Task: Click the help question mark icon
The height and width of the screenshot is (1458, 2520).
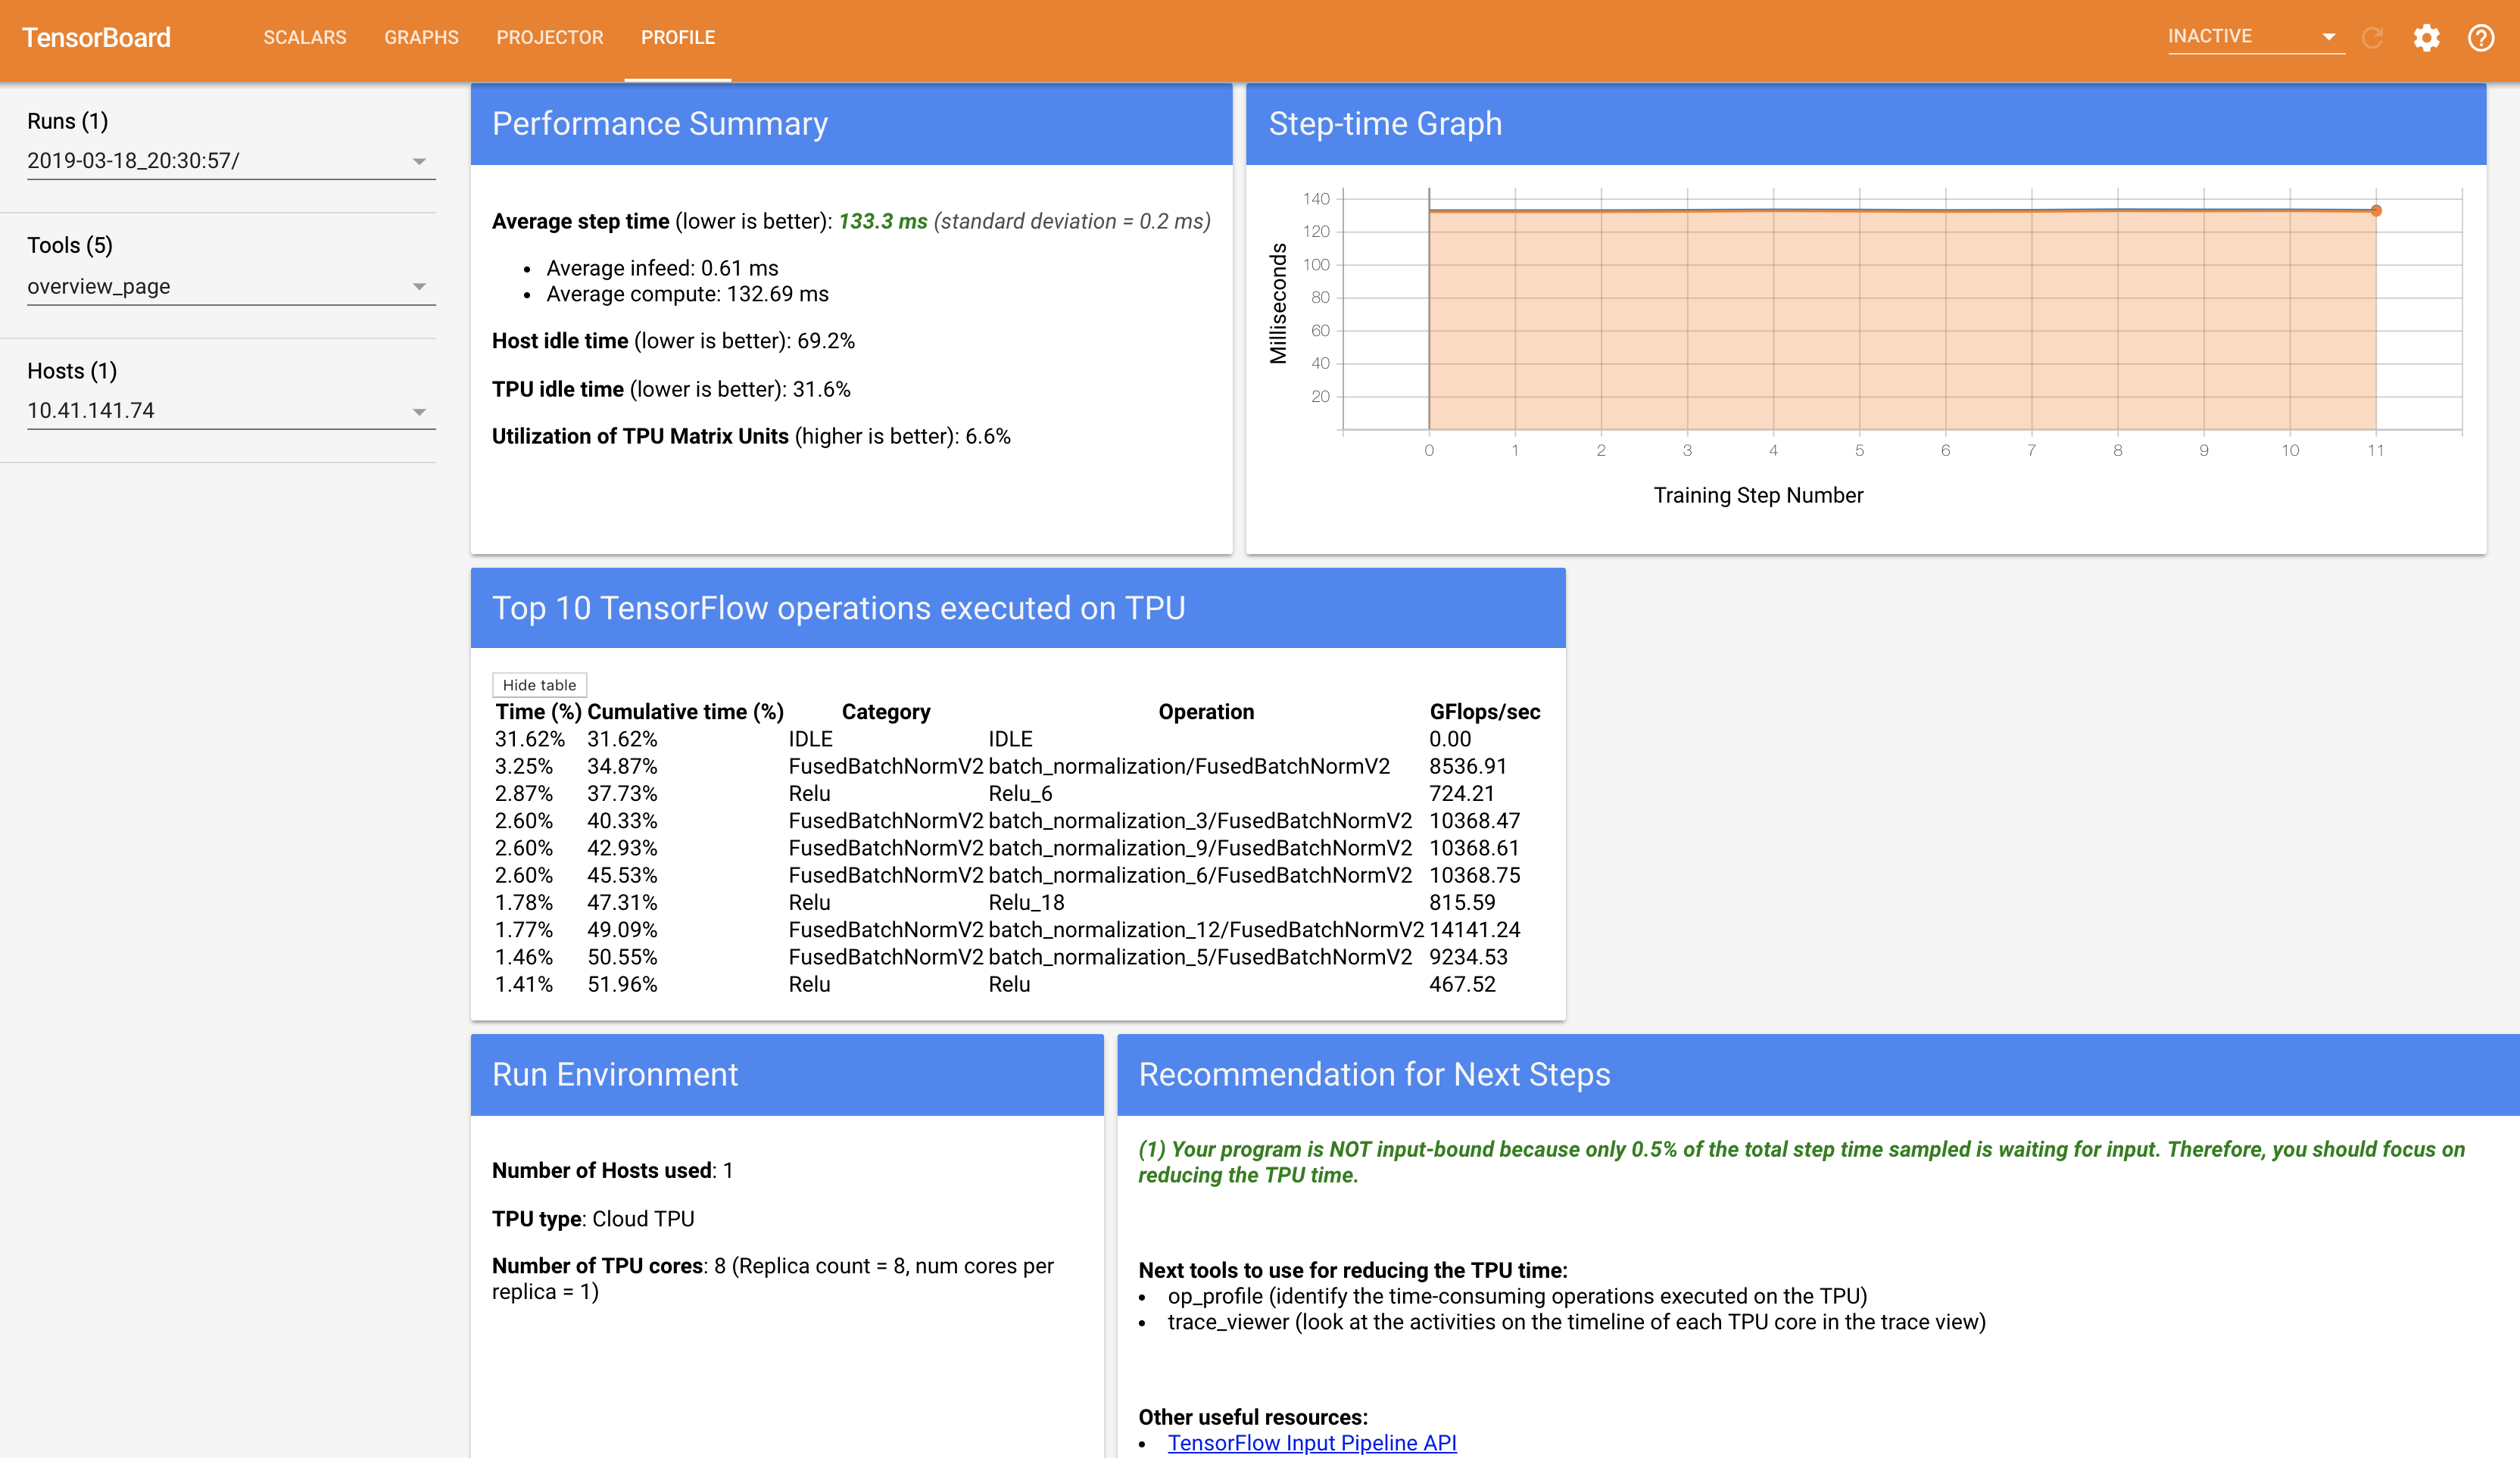Action: (2480, 38)
